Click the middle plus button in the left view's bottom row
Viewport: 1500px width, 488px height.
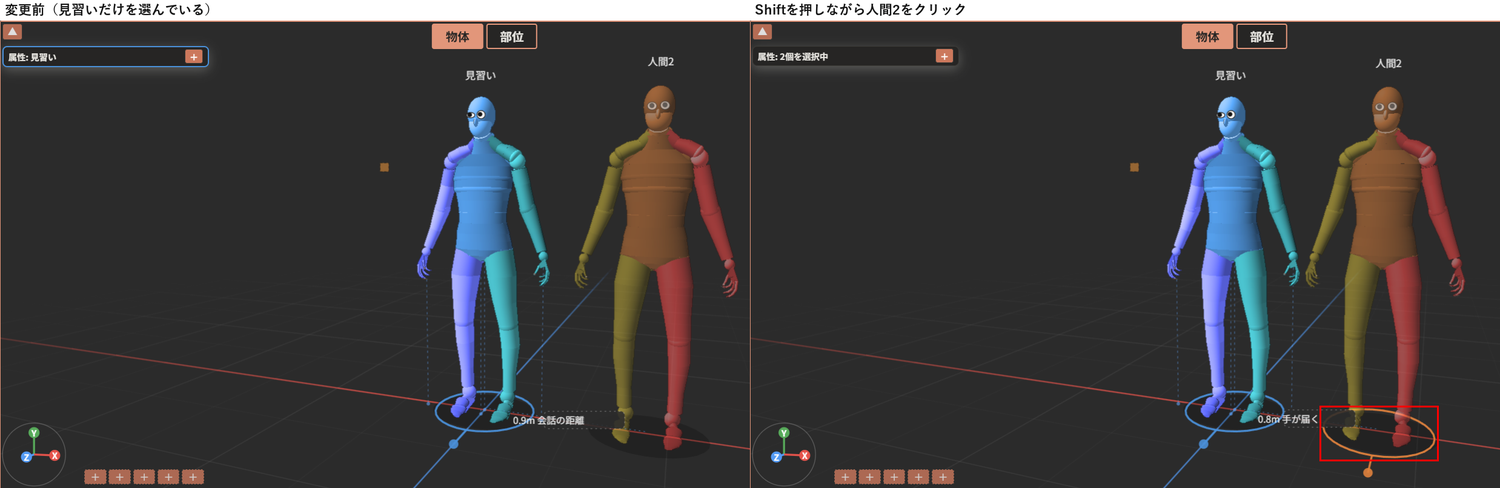[144, 477]
